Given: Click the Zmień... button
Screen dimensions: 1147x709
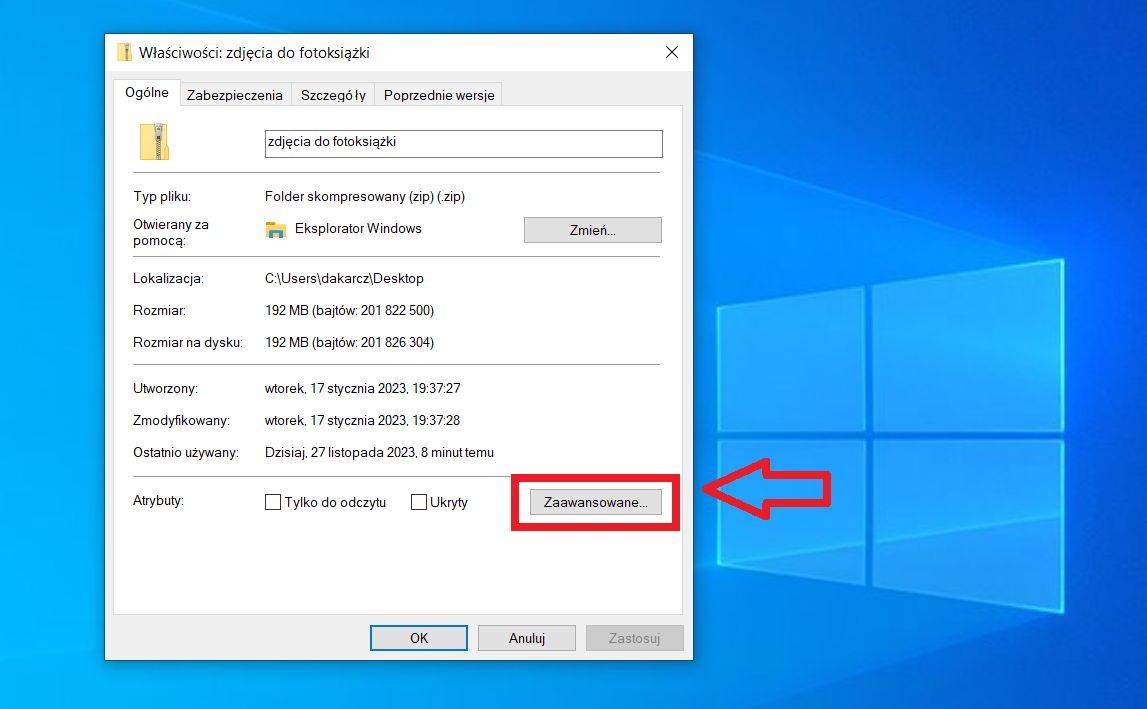Looking at the screenshot, I should (593, 230).
